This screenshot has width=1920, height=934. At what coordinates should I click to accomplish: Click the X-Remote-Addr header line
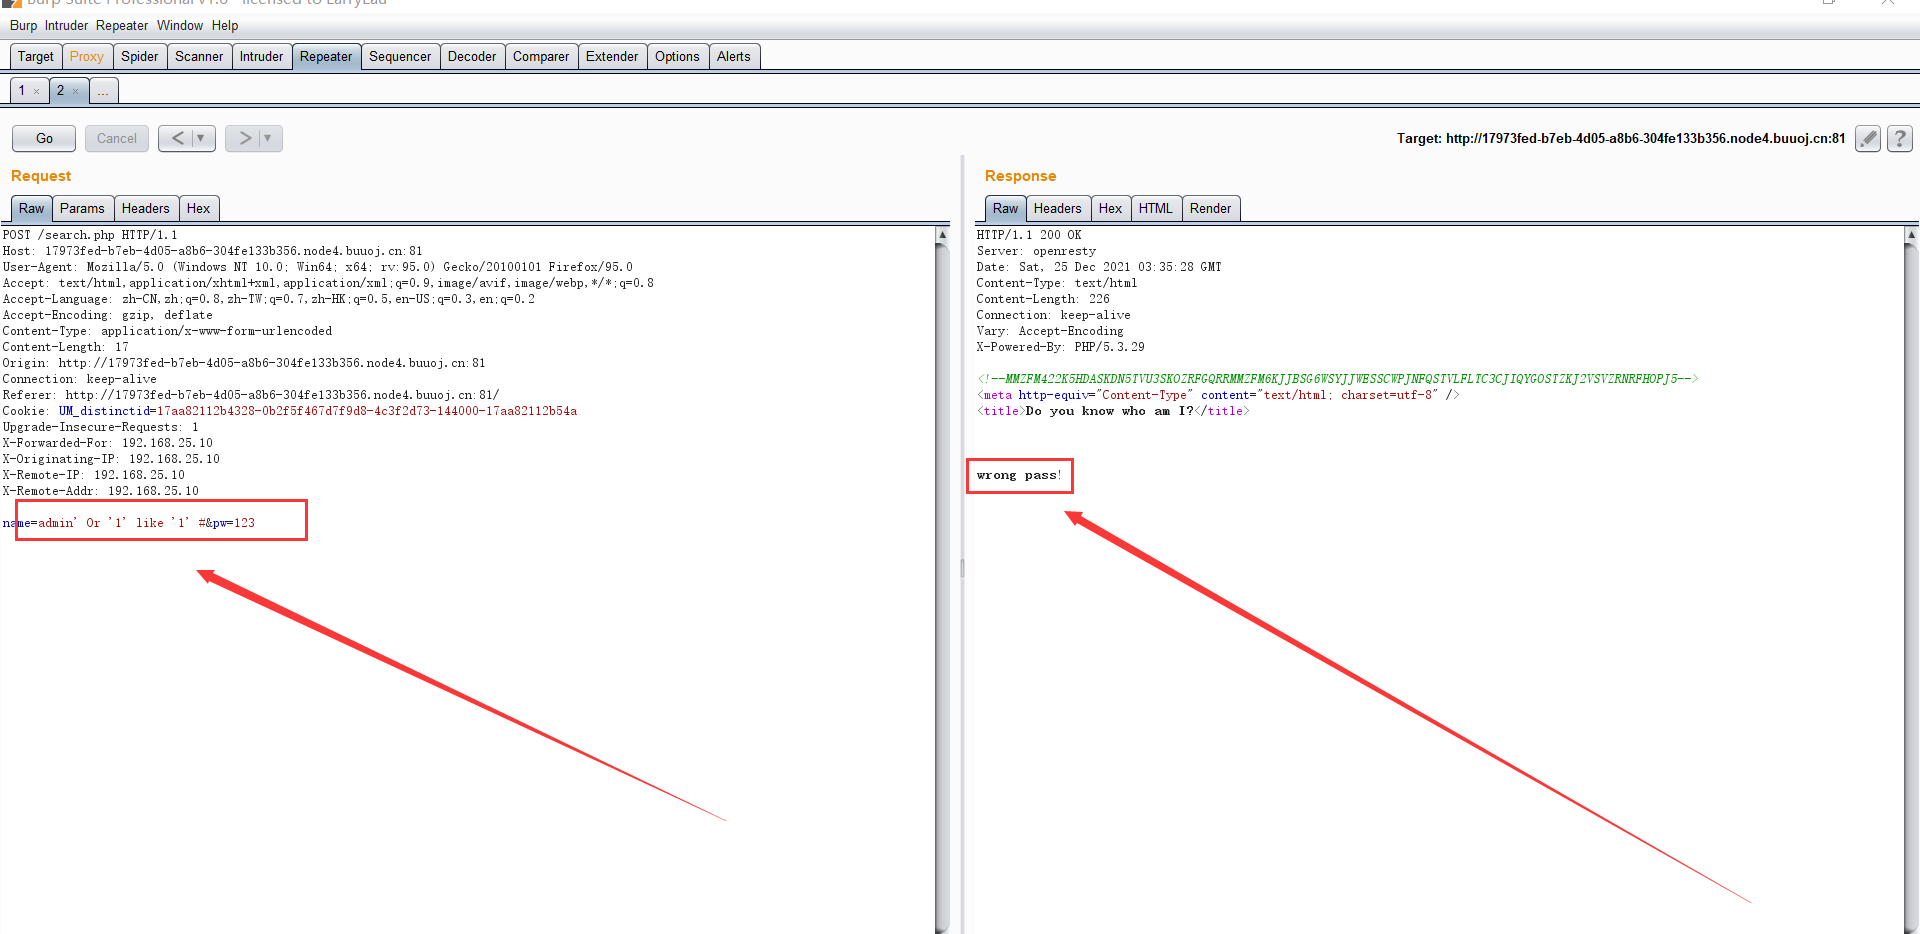[101, 491]
